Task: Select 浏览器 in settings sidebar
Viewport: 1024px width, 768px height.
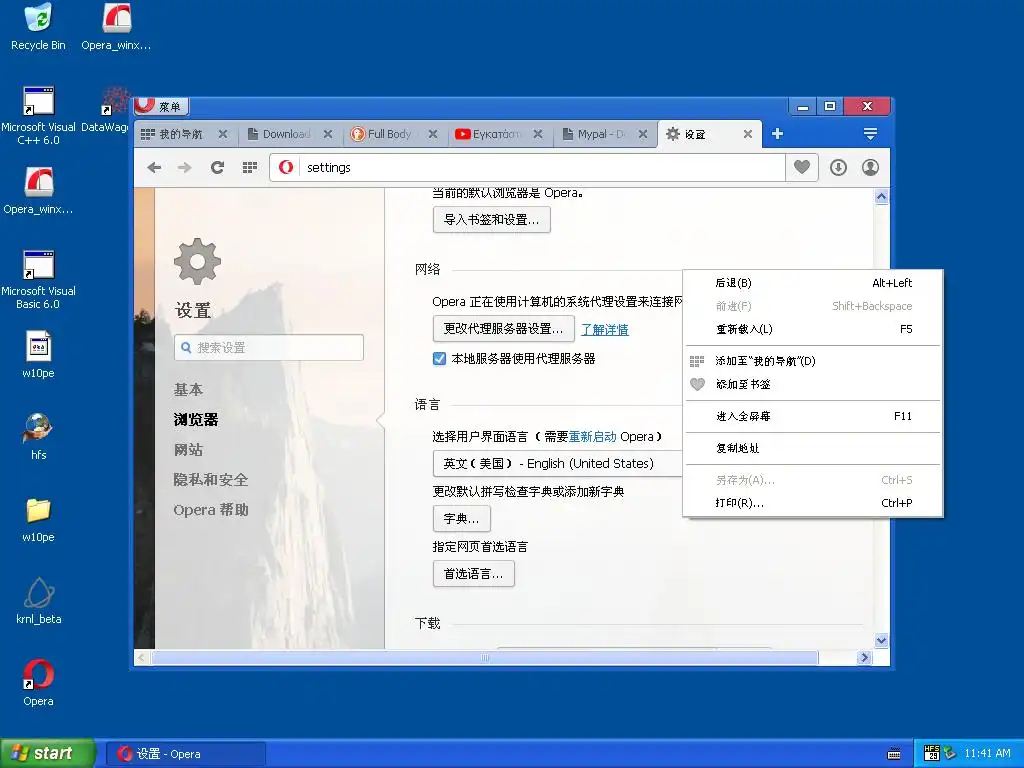Action: point(196,419)
